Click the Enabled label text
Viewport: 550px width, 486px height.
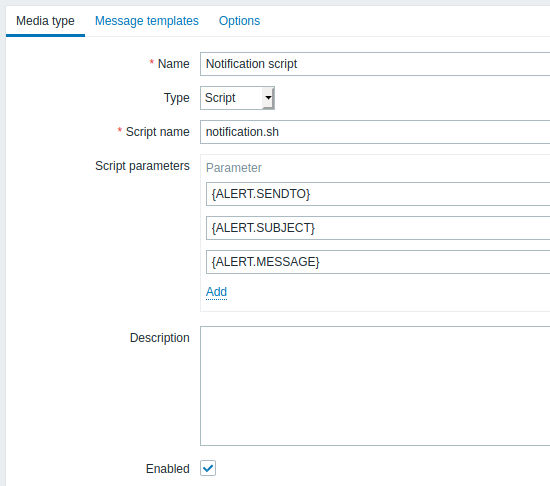click(168, 468)
